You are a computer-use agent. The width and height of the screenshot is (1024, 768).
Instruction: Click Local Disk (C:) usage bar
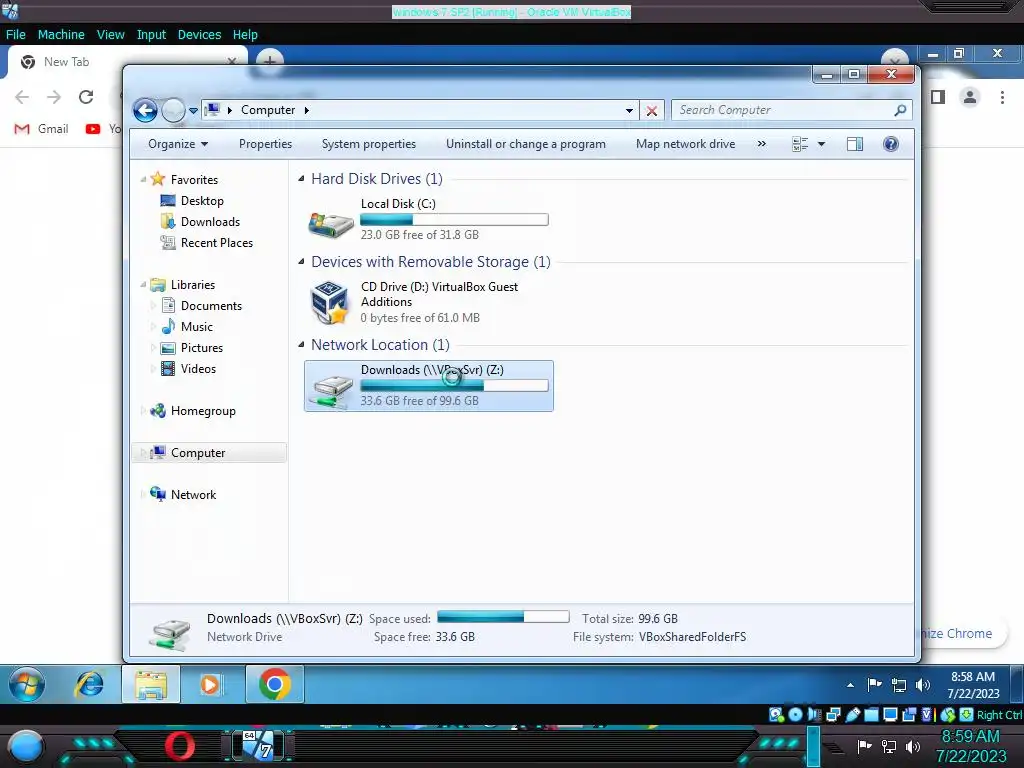(454, 220)
